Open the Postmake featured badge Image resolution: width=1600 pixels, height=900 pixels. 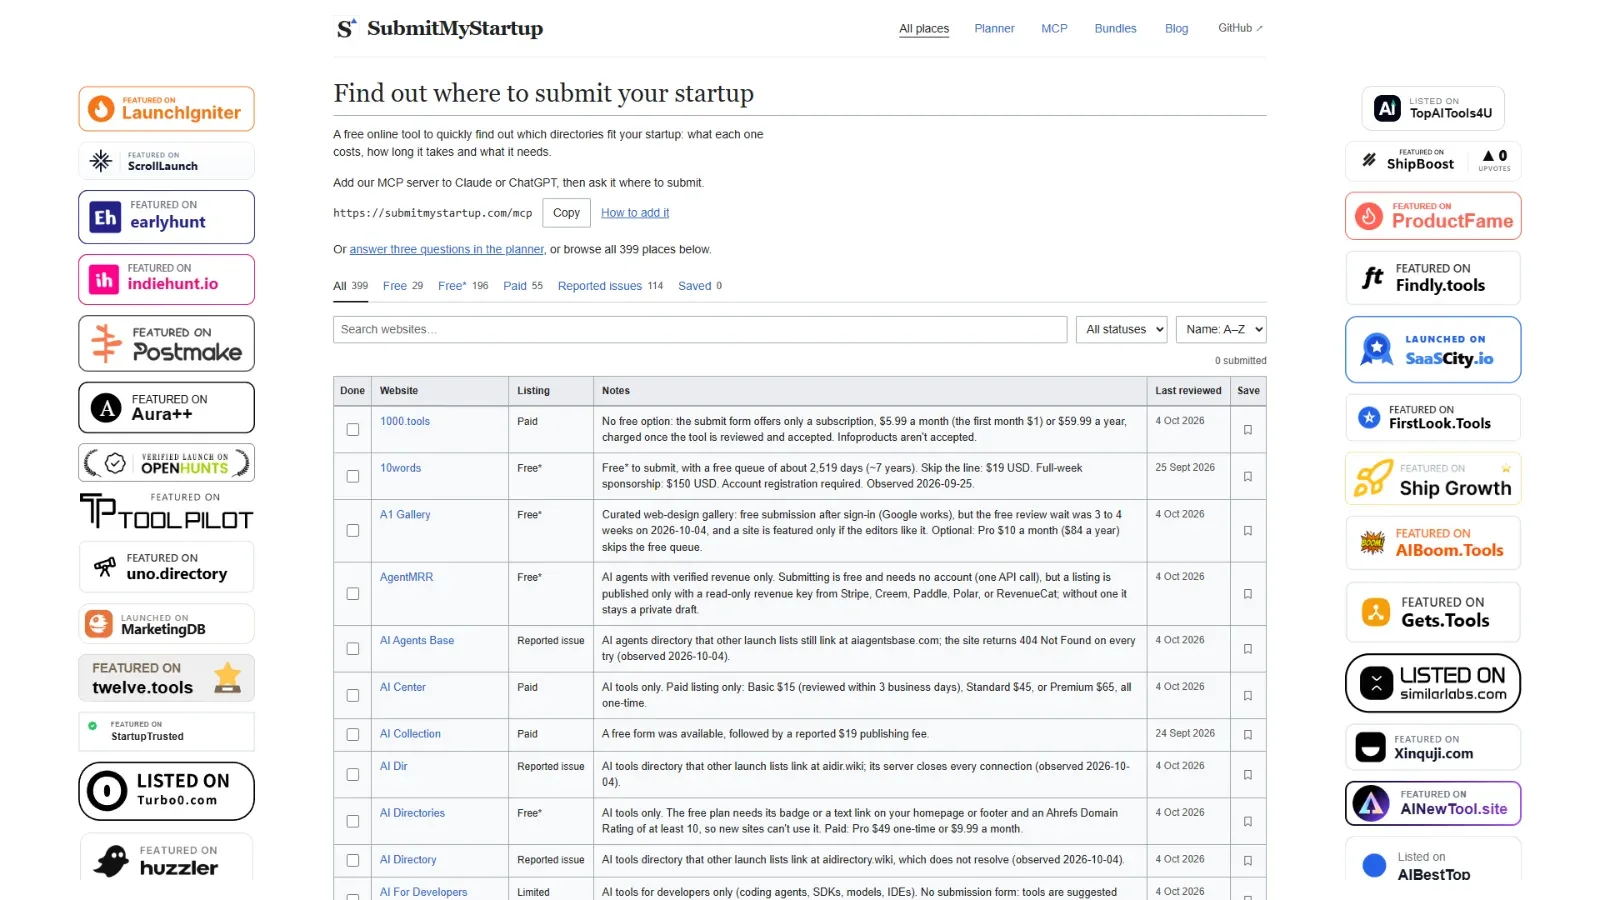(x=166, y=343)
